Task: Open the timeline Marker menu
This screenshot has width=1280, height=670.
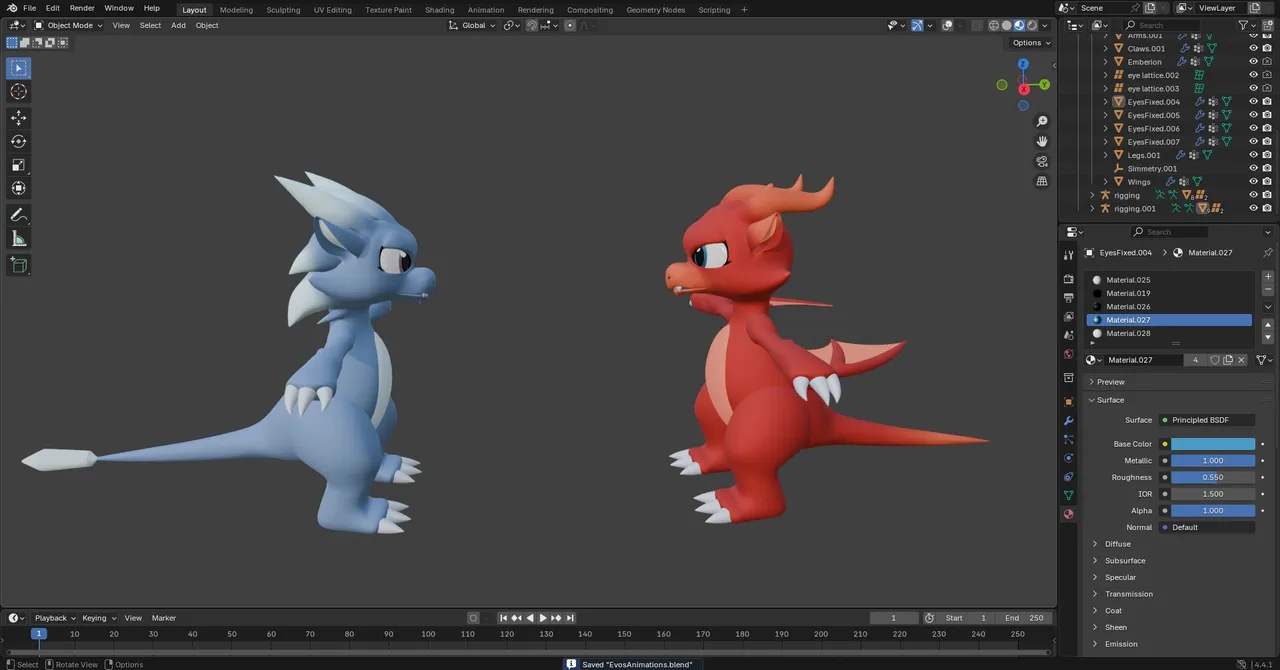Action: coord(163,618)
